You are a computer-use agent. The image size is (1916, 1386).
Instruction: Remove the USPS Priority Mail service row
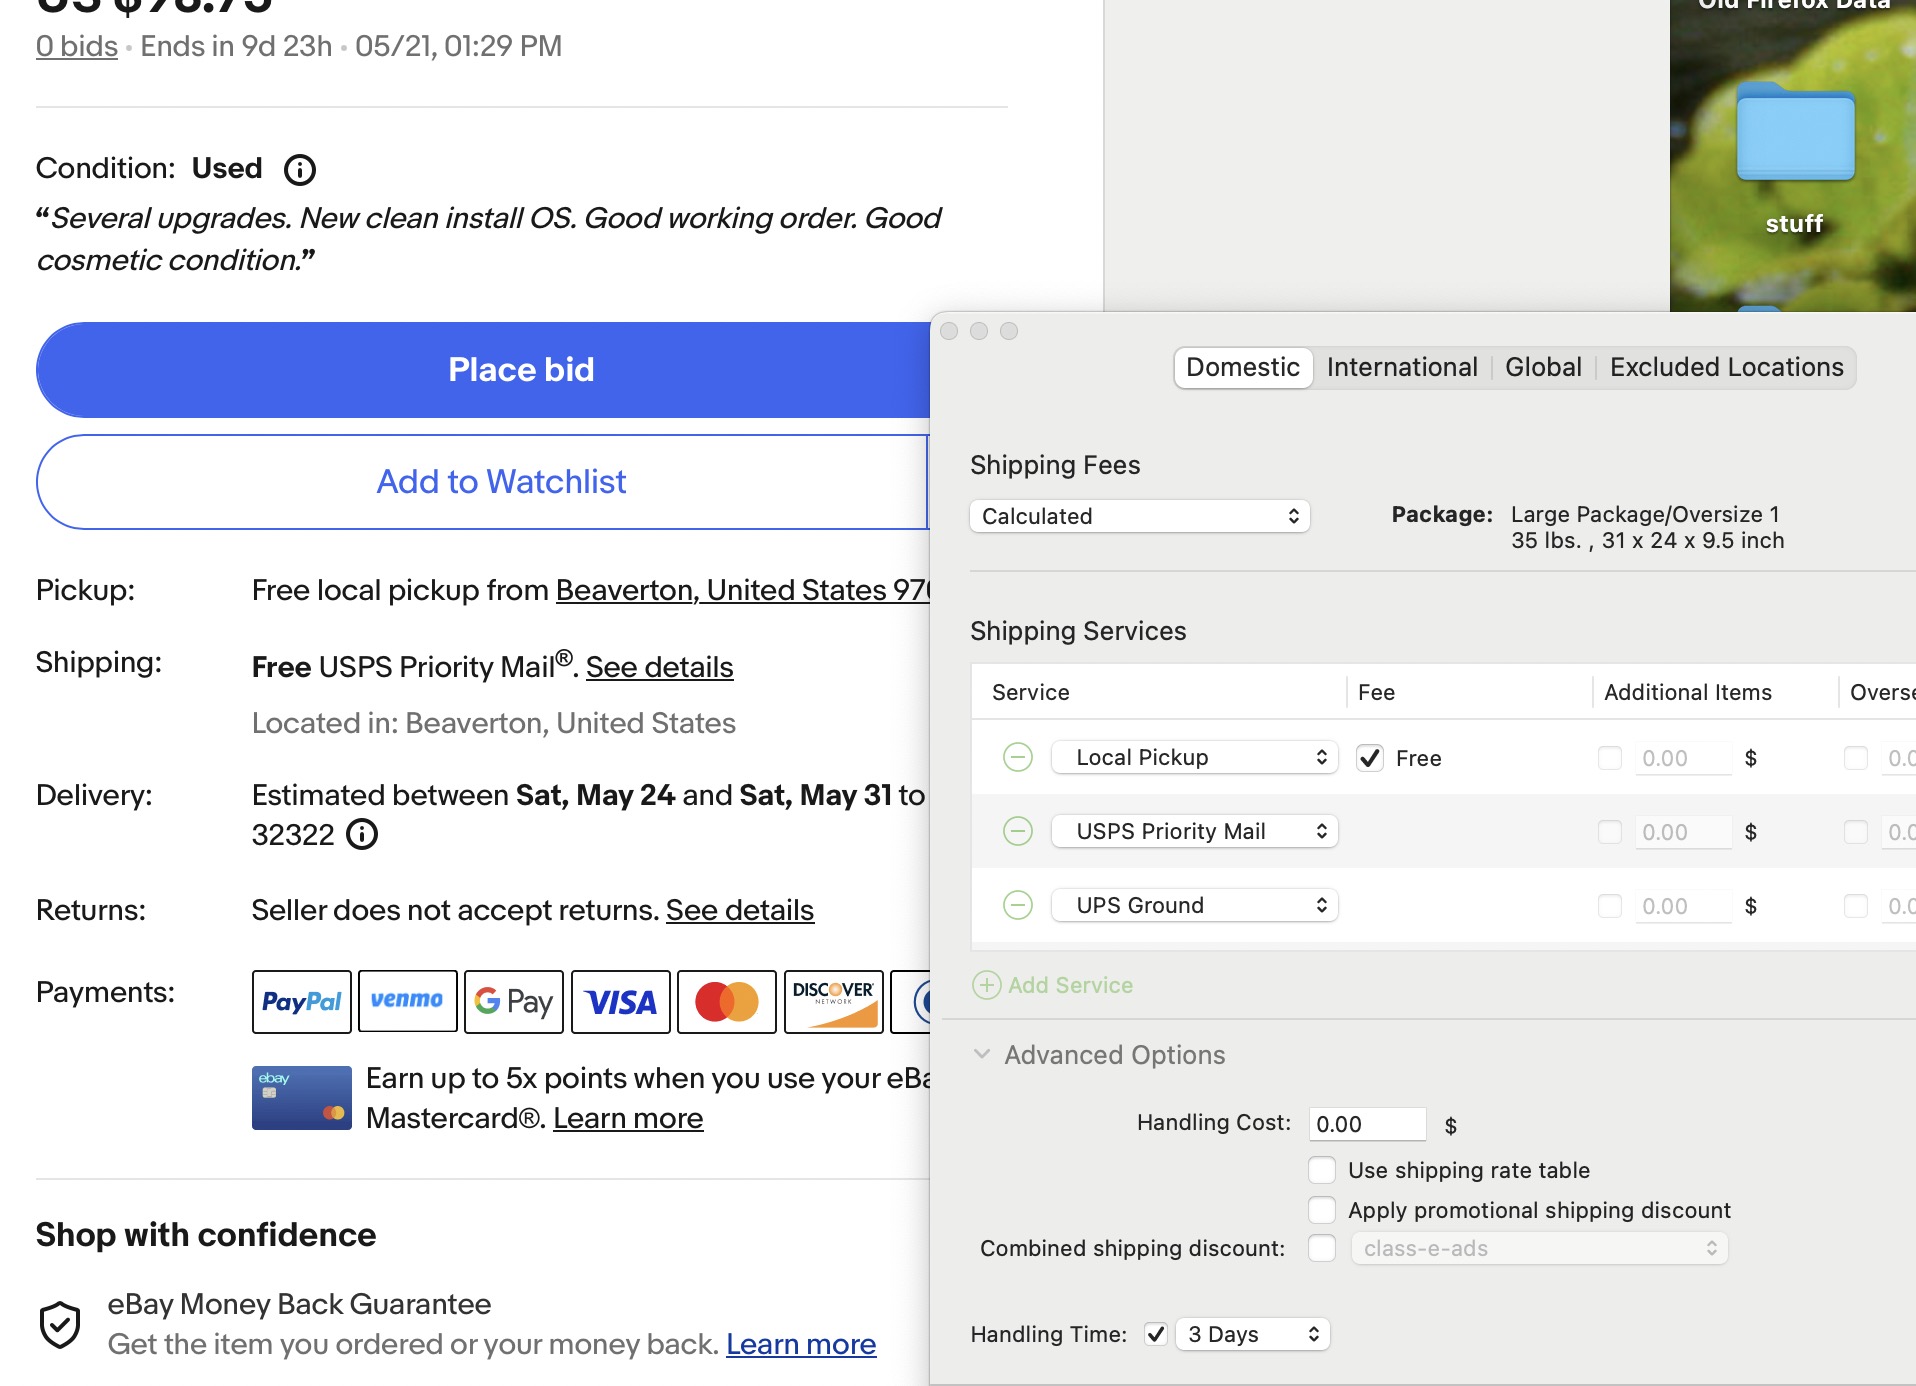click(x=1017, y=832)
